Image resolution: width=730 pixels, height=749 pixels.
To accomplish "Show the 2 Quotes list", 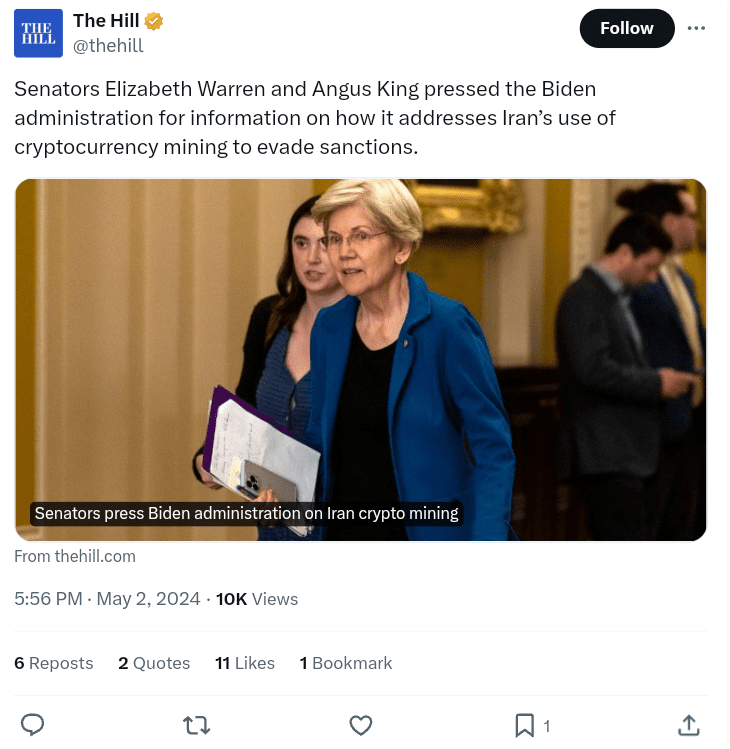I will click(x=154, y=663).
